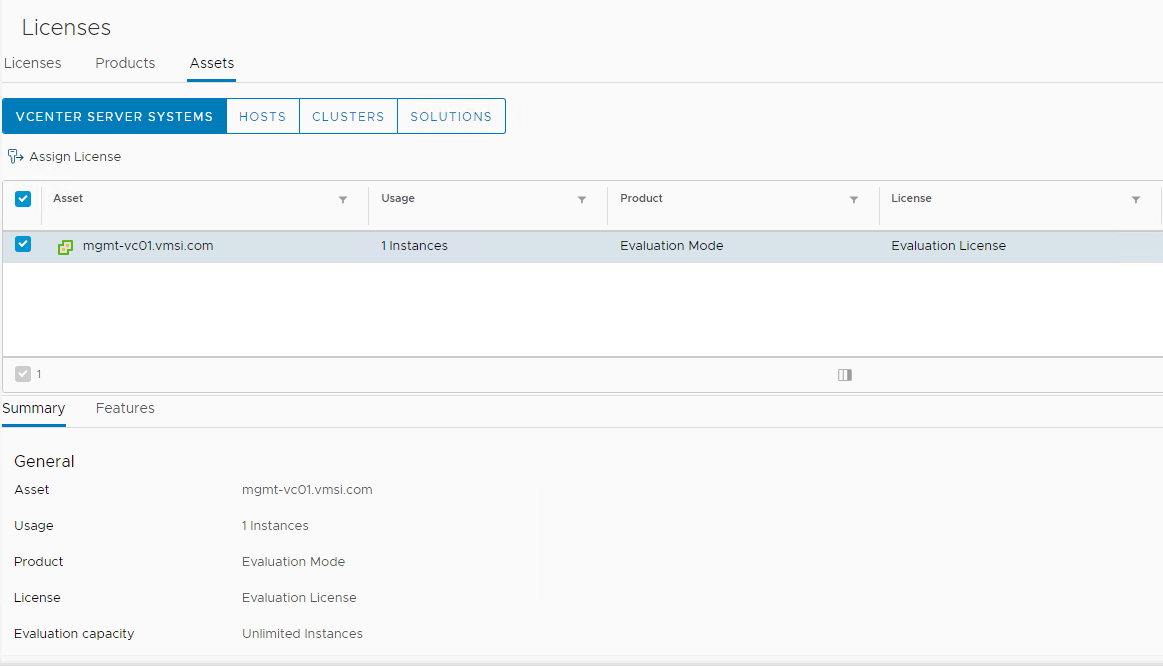Select the Summary tab
Screen dimensions: 1163x666
pos(33,408)
